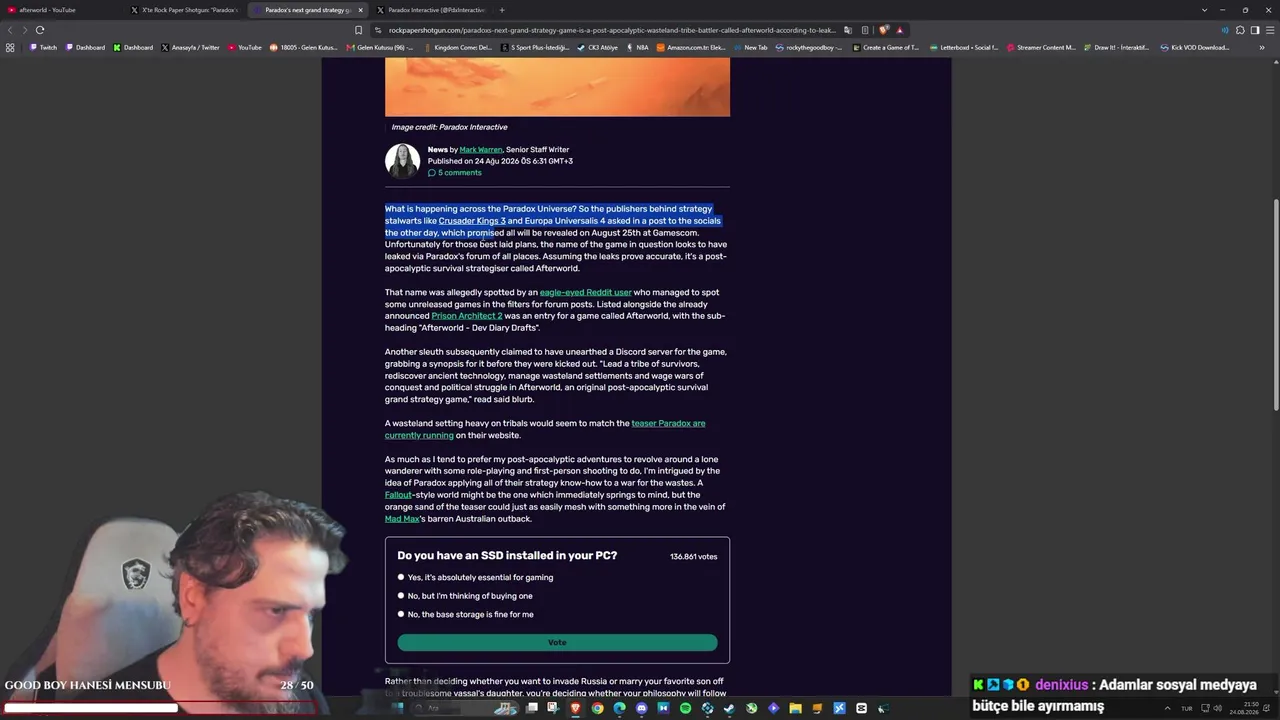Follow the 'eagle-eyed Reddit user' link
The image size is (1280, 720).
pos(585,292)
